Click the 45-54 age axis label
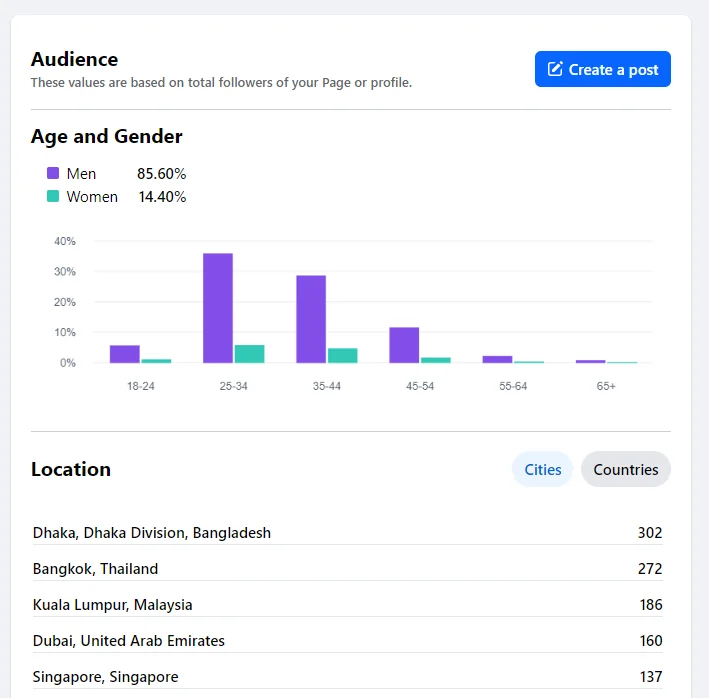 coord(420,386)
